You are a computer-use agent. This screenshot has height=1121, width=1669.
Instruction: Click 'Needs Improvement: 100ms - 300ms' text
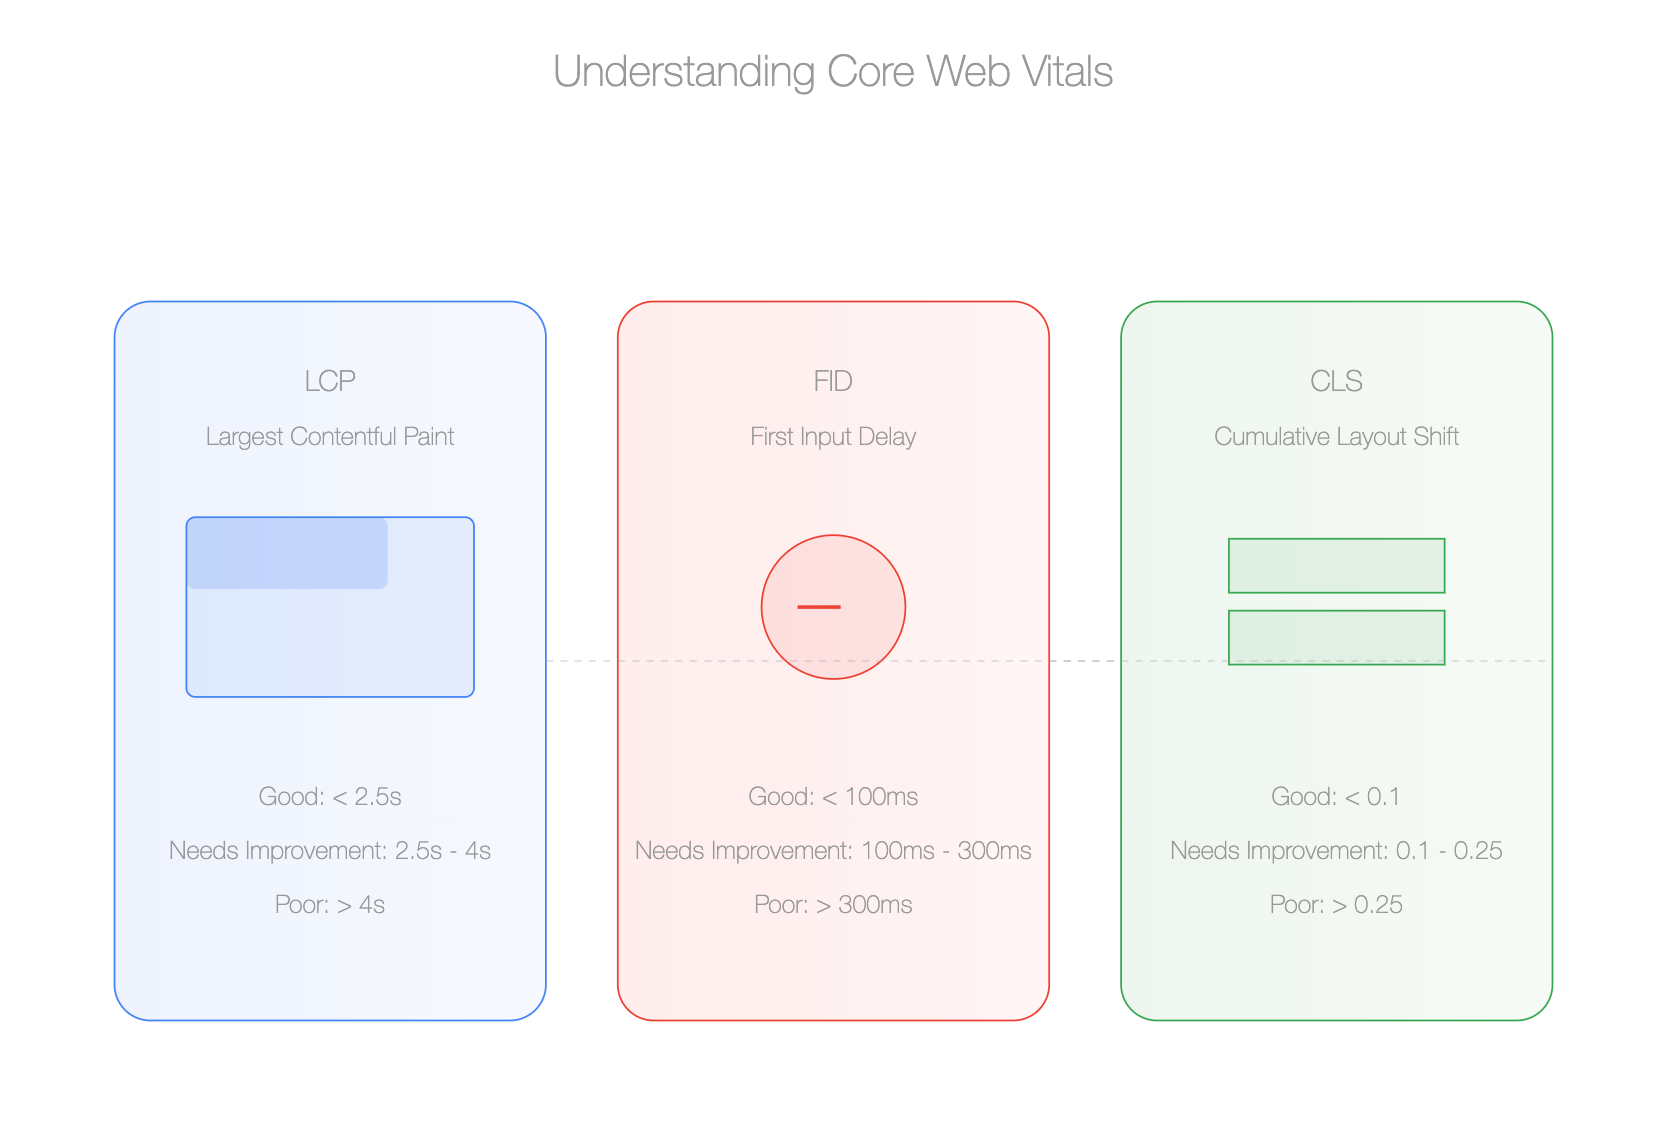[x=833, y=851]
